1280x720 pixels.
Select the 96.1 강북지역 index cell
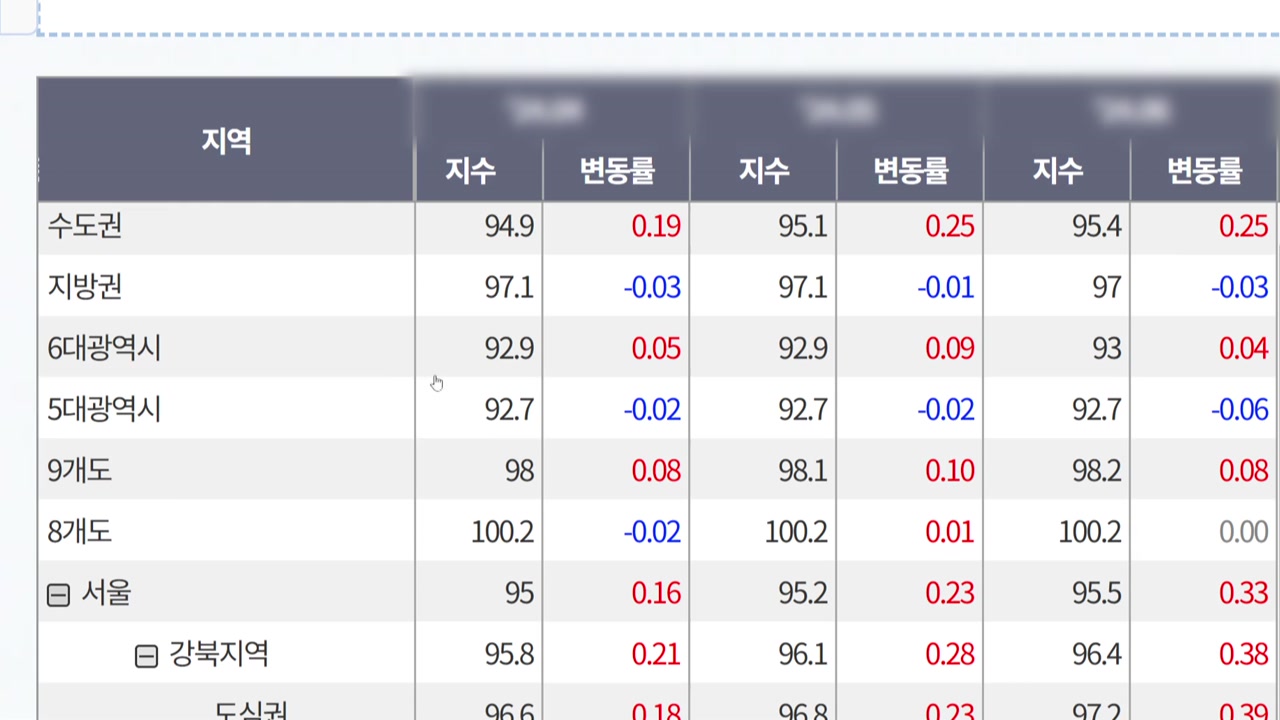pos(803,654)
